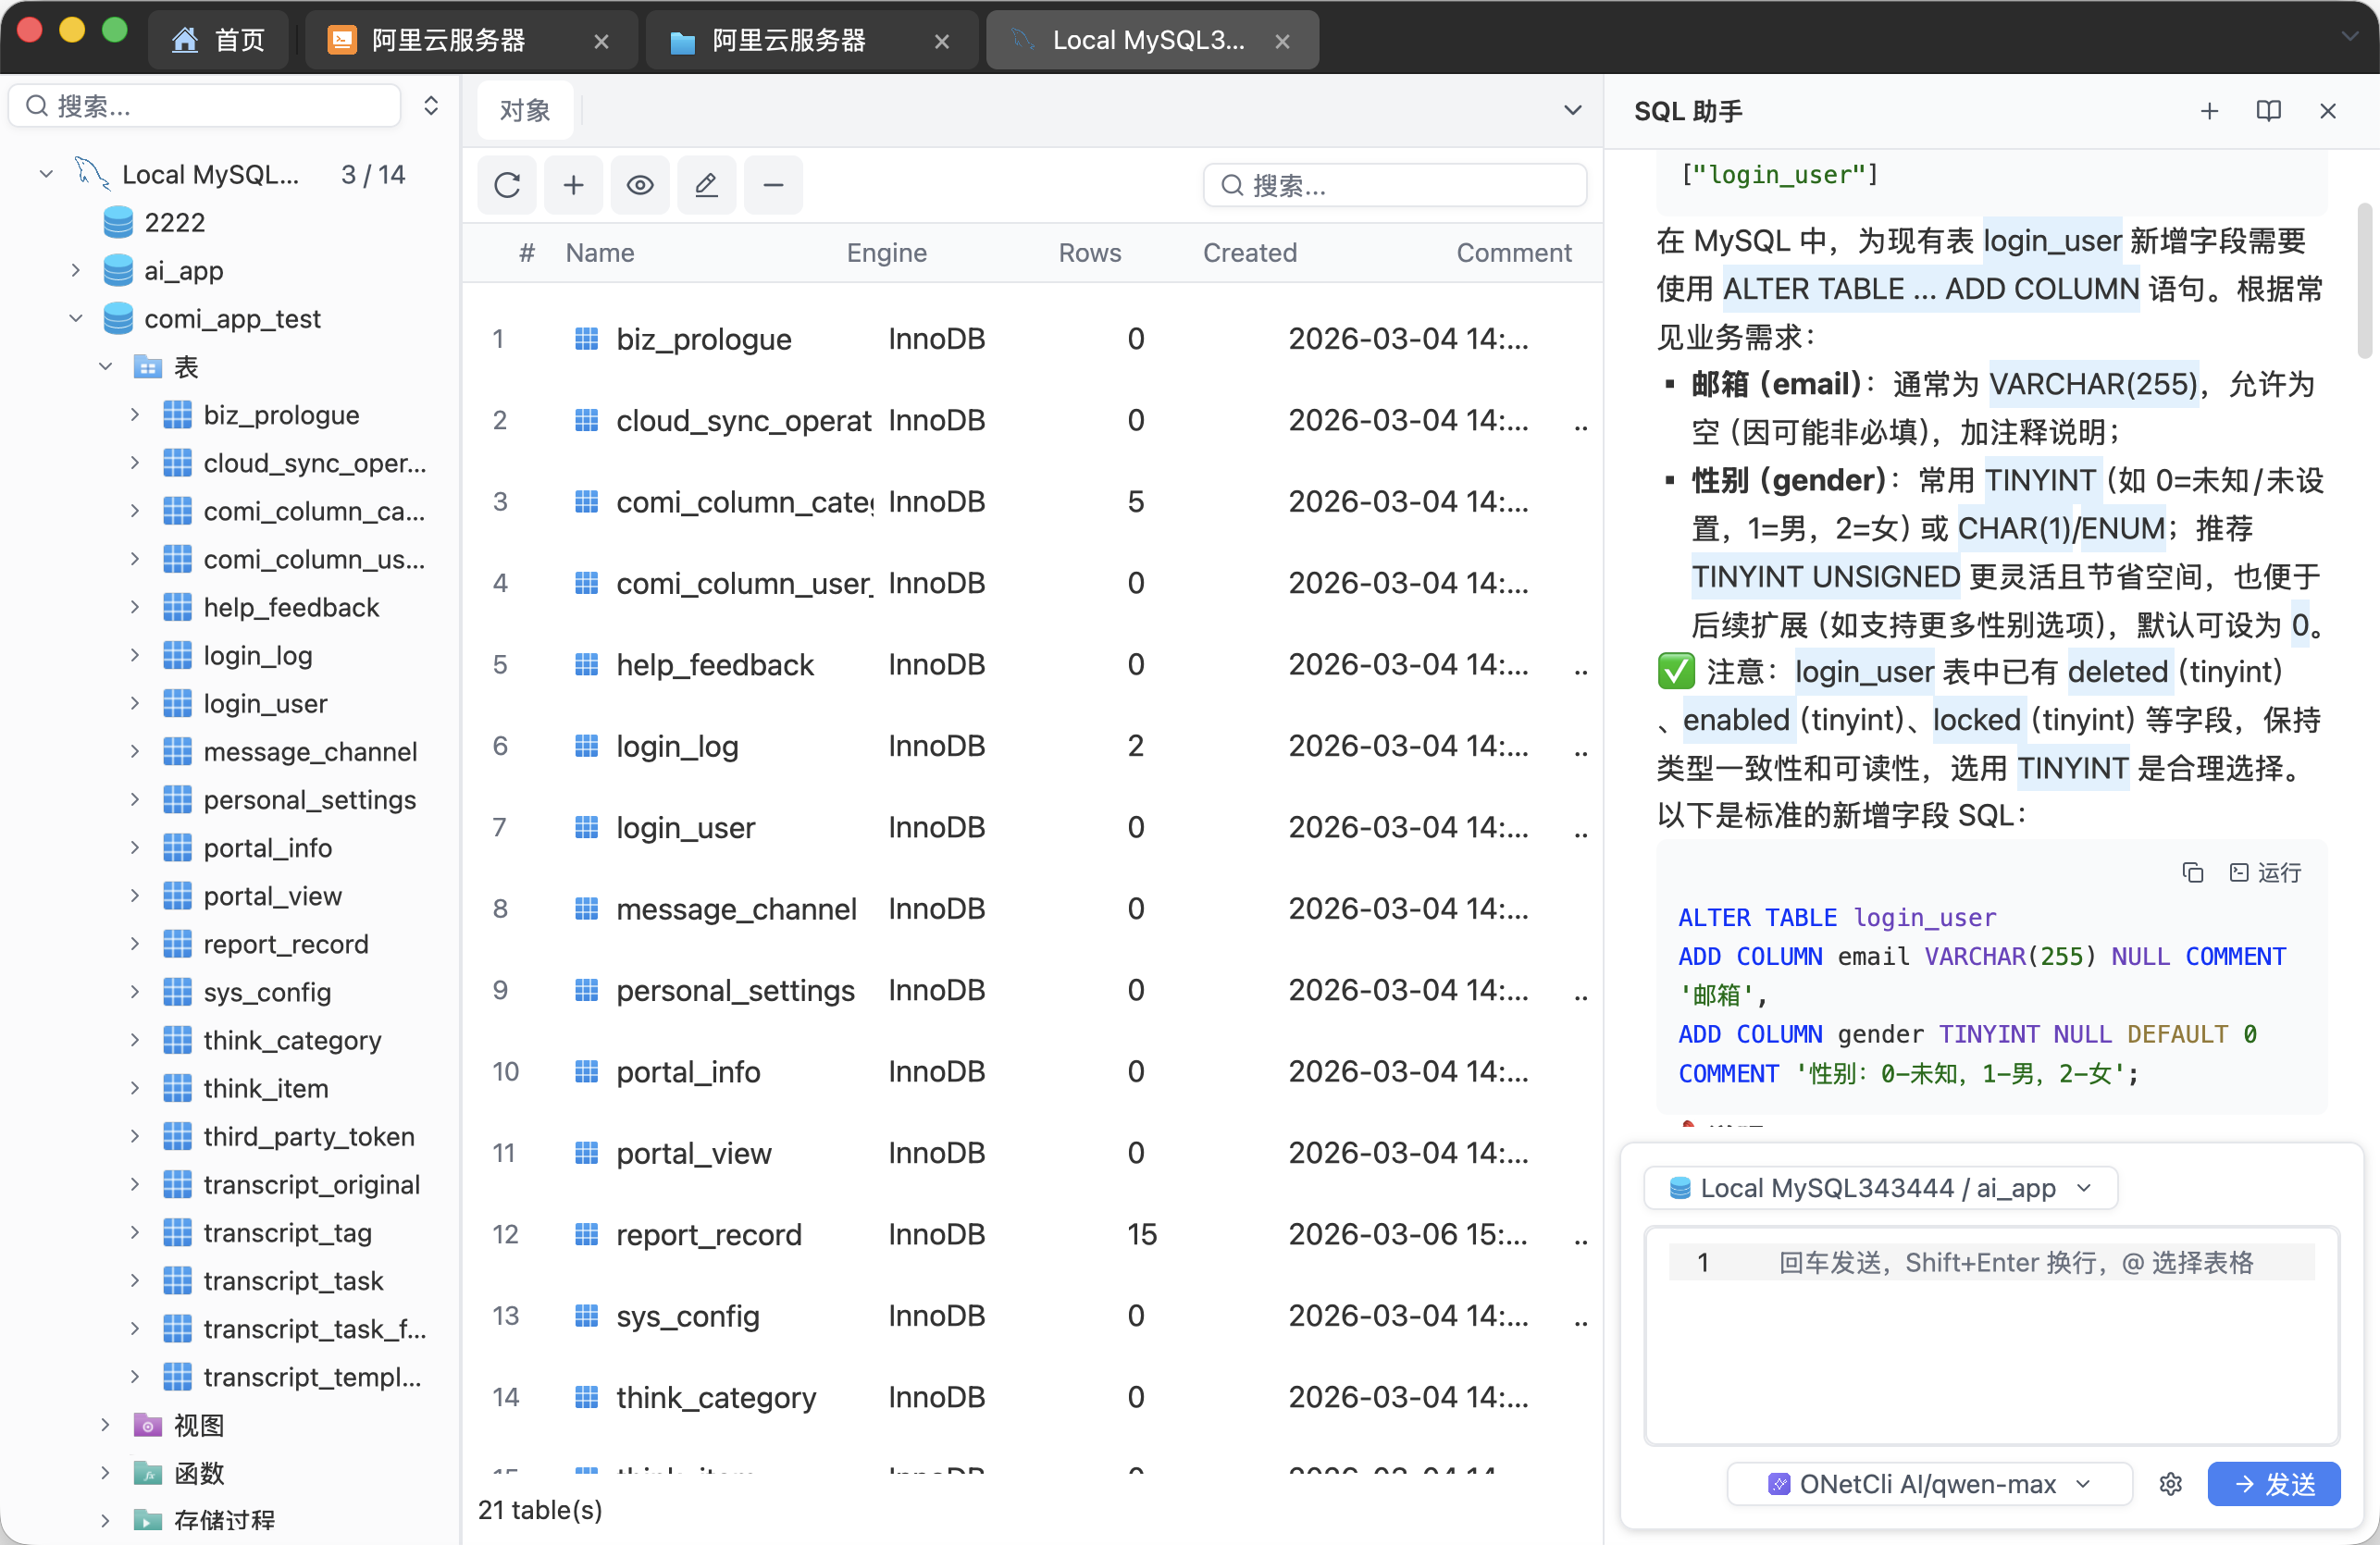Image resolution: width=2380 pixels, height=1545 pixels.
Task: Refresh the tables list
Action: tap(506, 185)
